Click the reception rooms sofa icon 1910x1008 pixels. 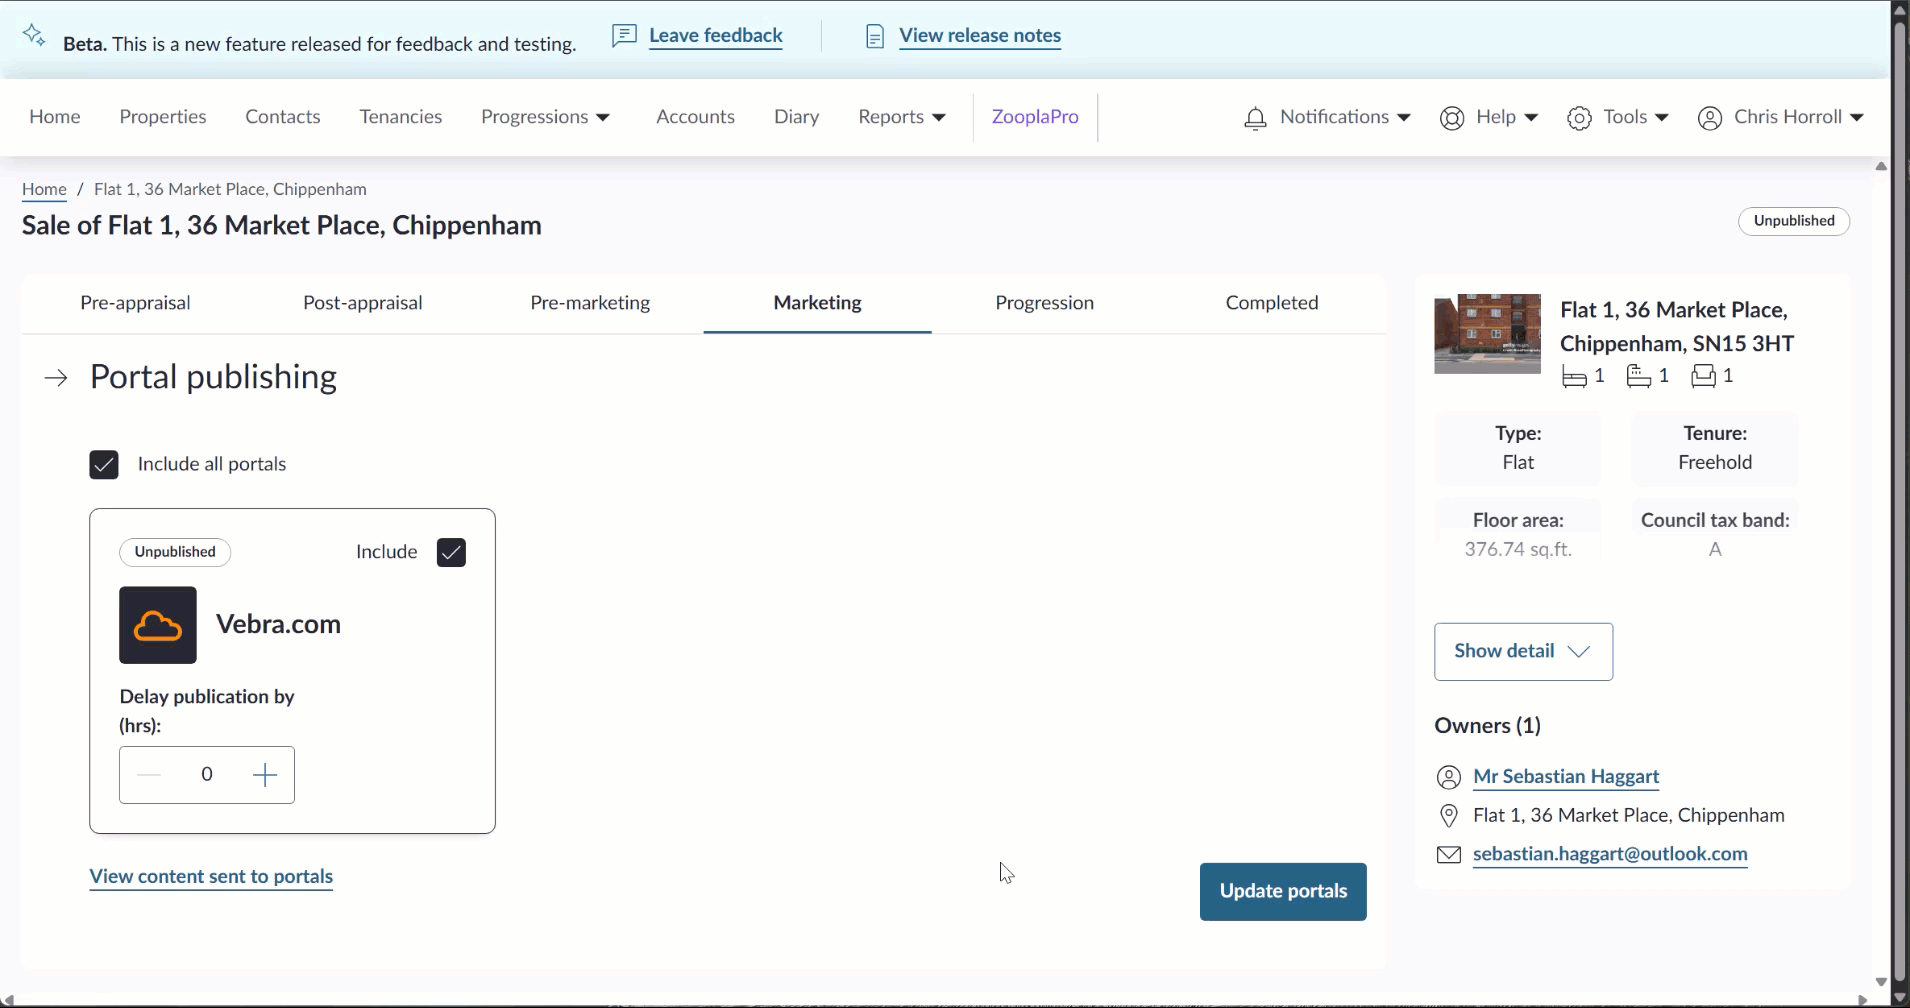tap(1703, 376)
